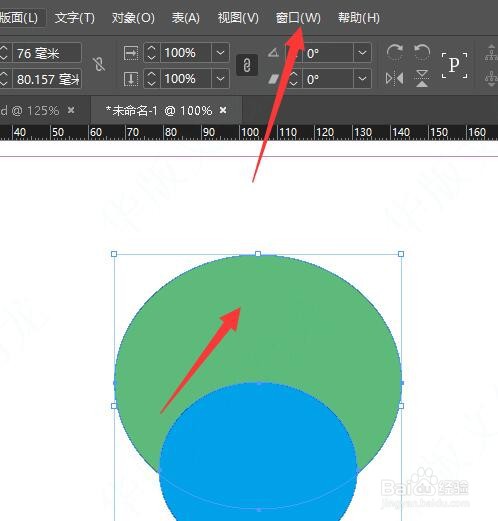The height and width of the screenshot is (521, 498).
Task: Open the 表(A) menu
Action: (186, 18)
